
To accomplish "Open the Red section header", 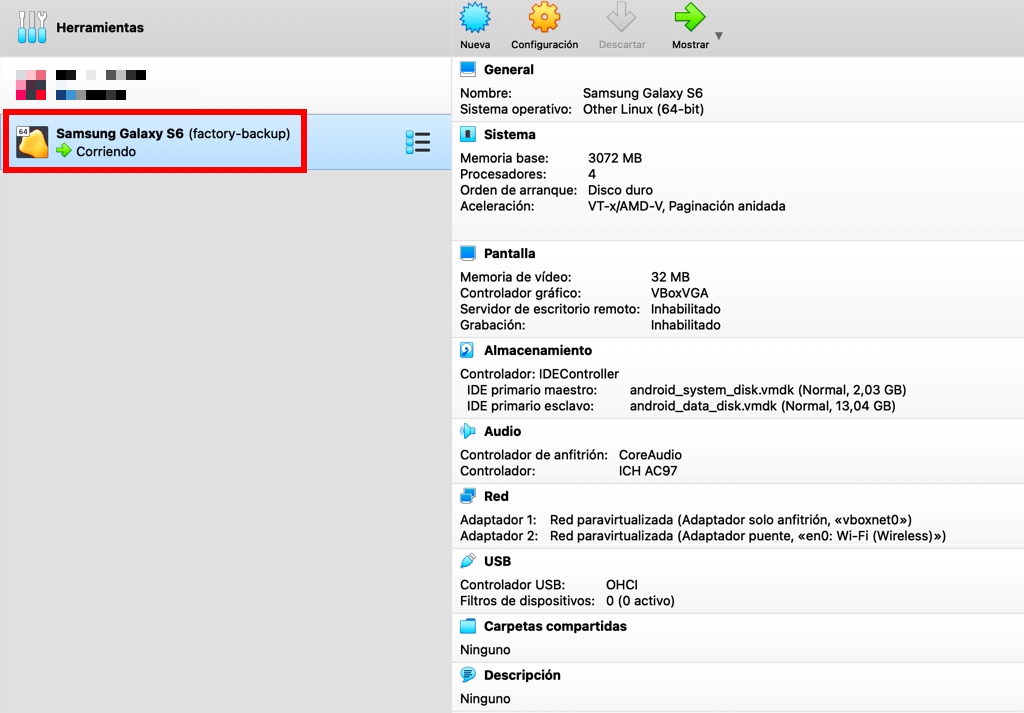I will [496, 496].
